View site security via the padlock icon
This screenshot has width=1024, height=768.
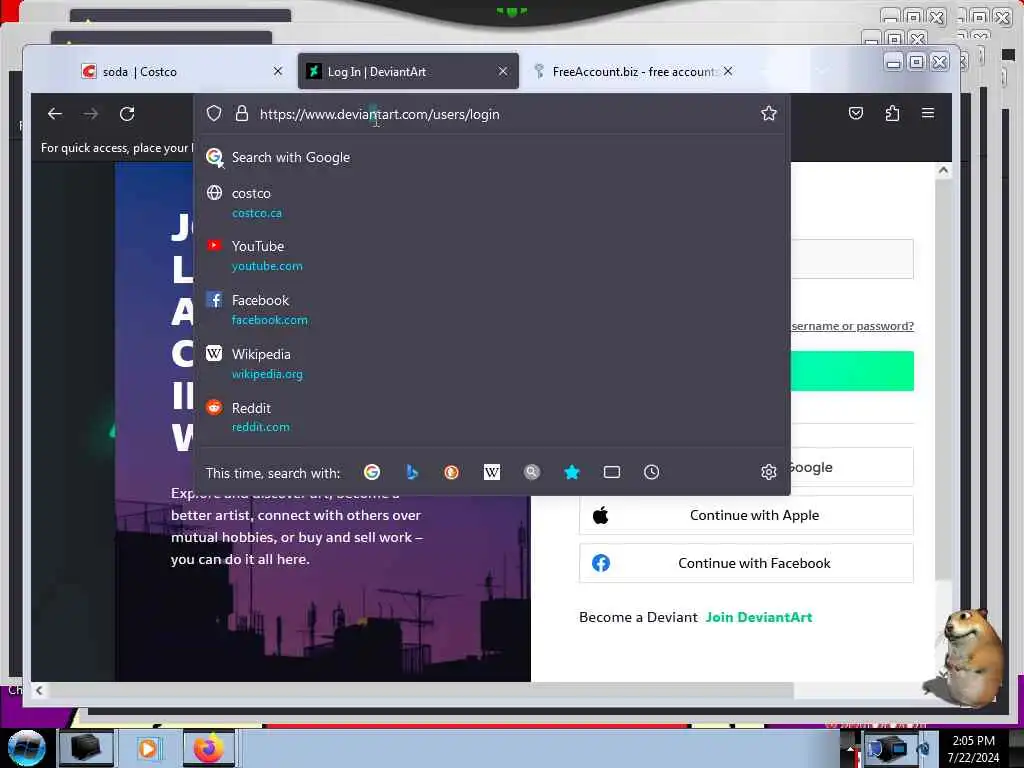[x=242, y=114]
